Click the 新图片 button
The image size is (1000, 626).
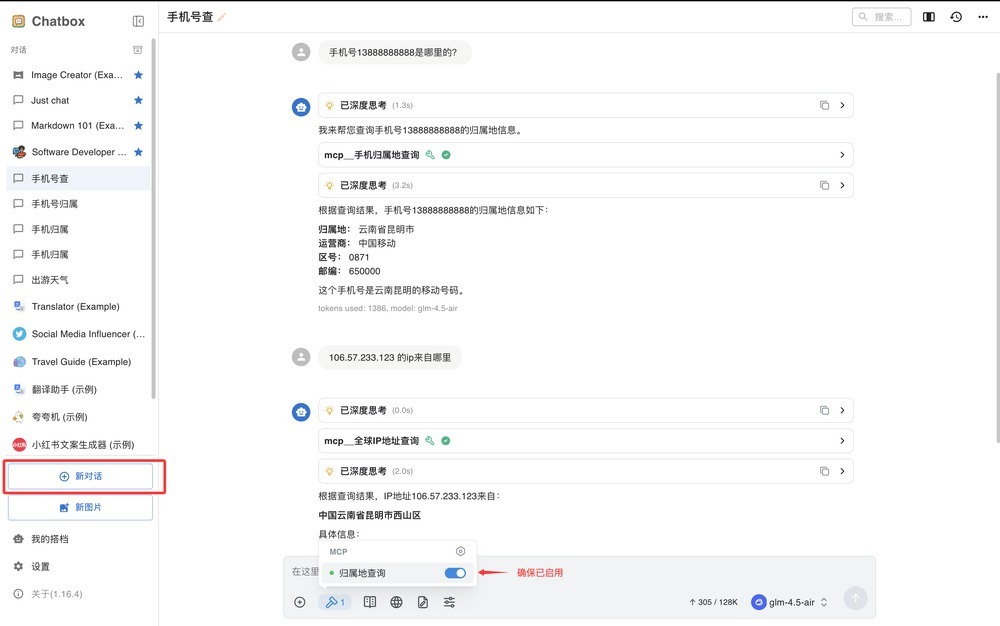pyautogui.click(x=81, y=508)
